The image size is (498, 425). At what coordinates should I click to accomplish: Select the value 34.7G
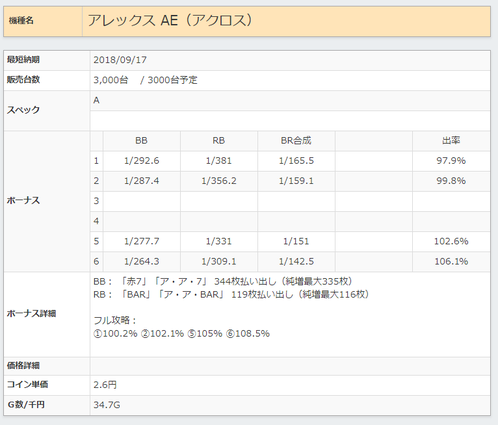[107, 405]
